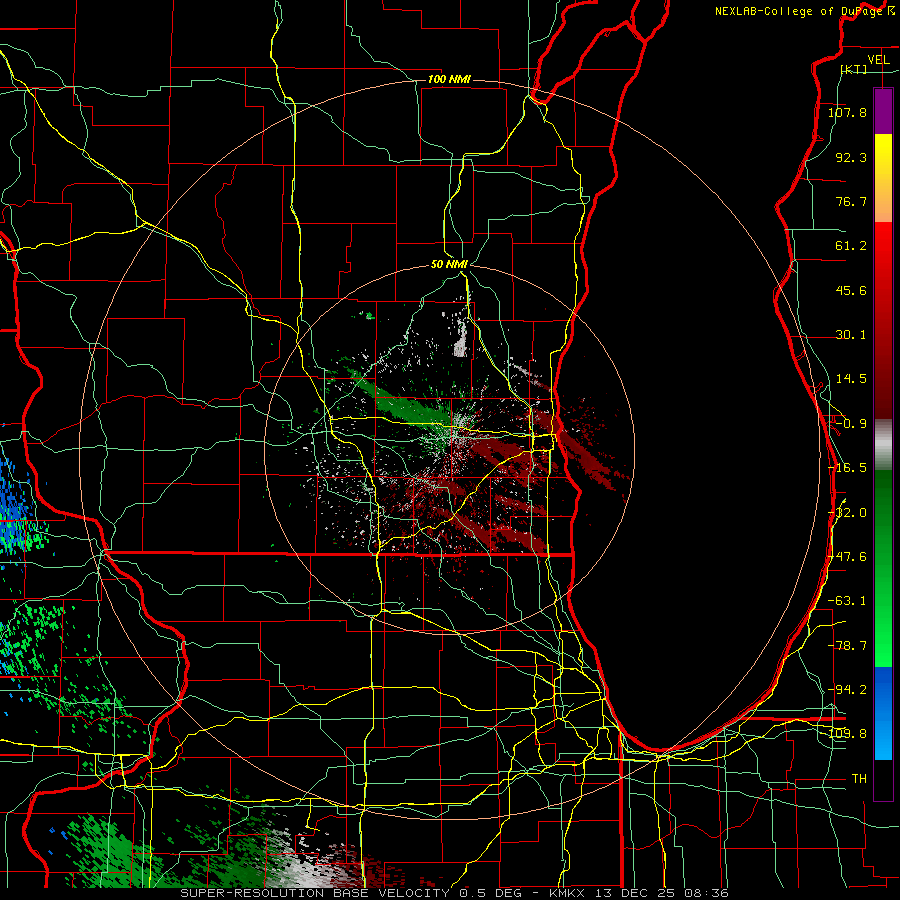Select the -63.1 velocity scale value
The image size is (900, 900).
coord(847,600)
